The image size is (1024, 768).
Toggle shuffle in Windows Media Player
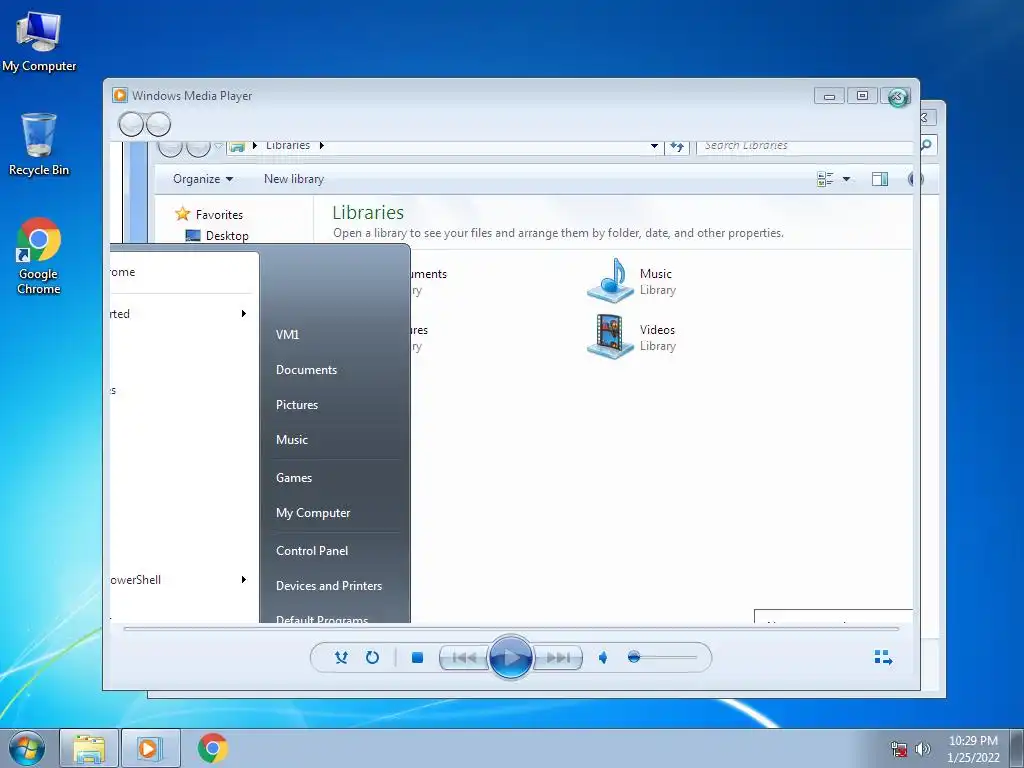click(341, 658)
